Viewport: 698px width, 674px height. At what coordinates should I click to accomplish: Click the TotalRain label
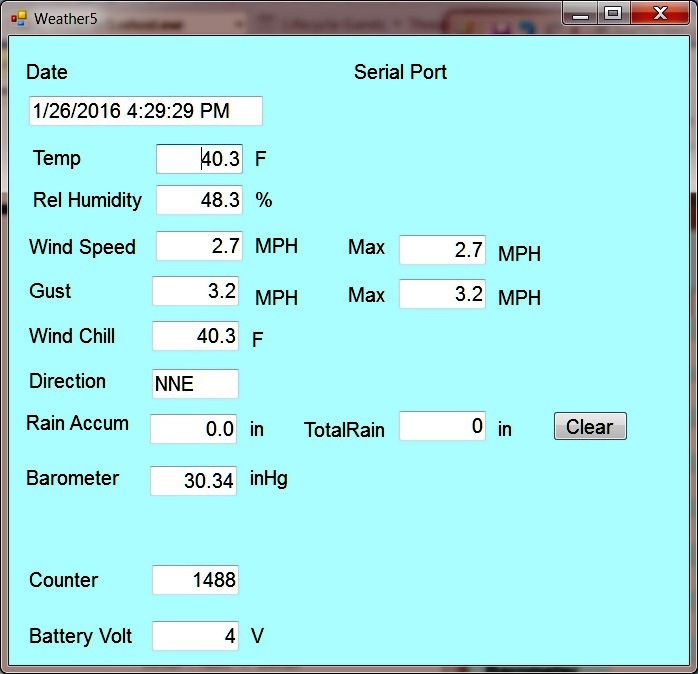[x=344, y=430]
